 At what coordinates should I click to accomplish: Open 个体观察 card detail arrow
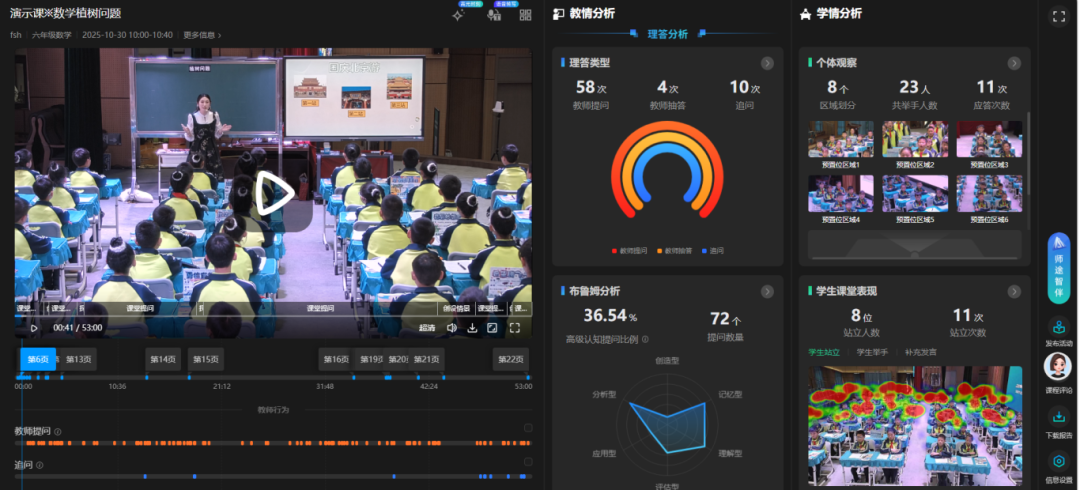(1014, 63)
